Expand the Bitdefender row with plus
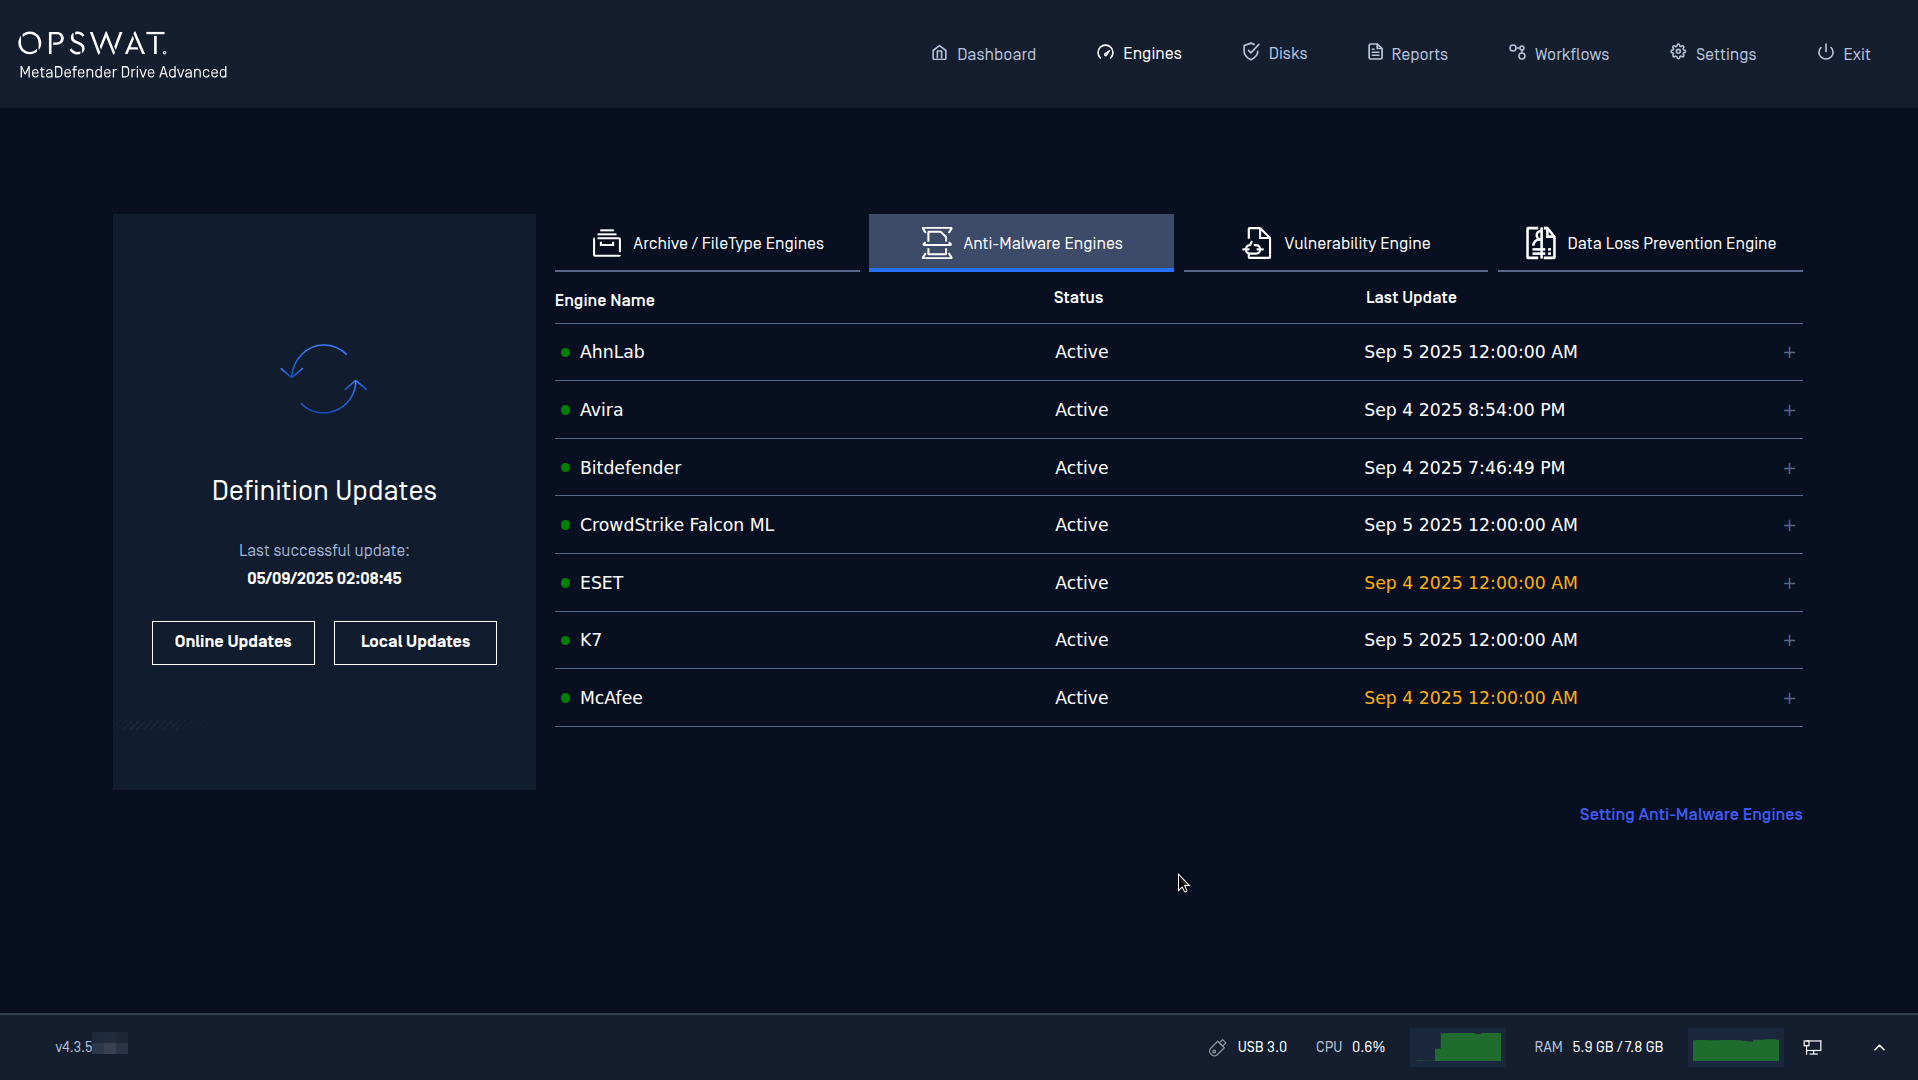The image size is (1918, 1080). tap(1789, 468)
